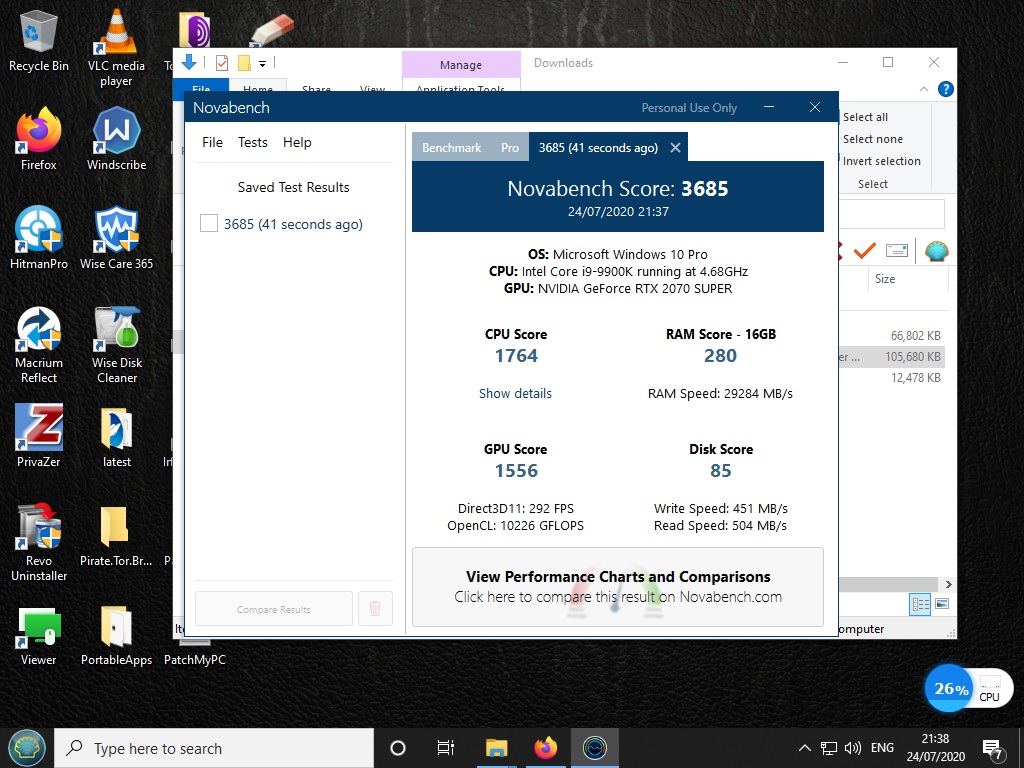
Task: Open the Recycle Bin desktop icon
Action: pos(39,41)
